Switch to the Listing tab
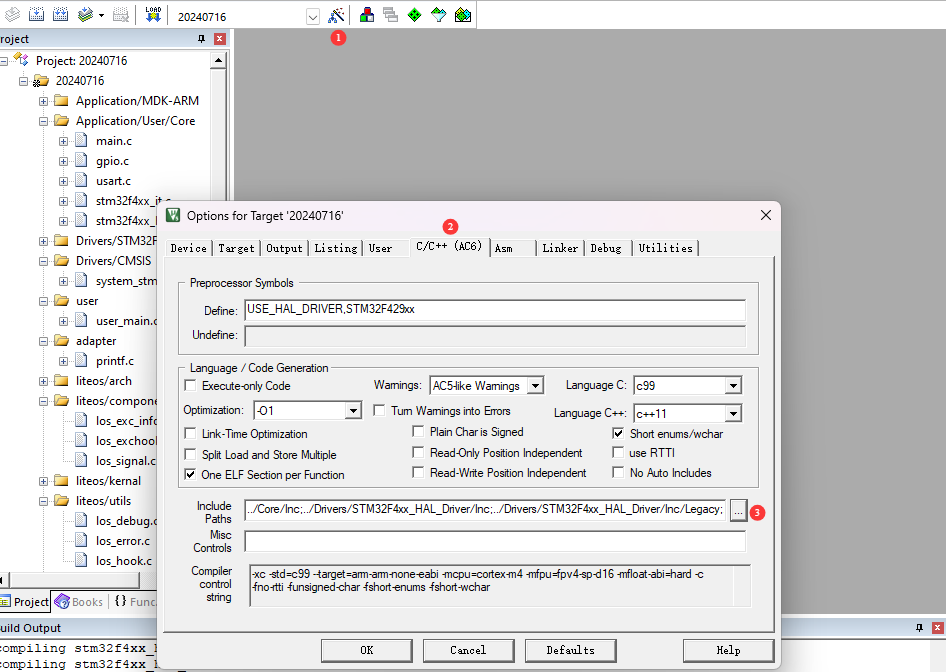 335,248
